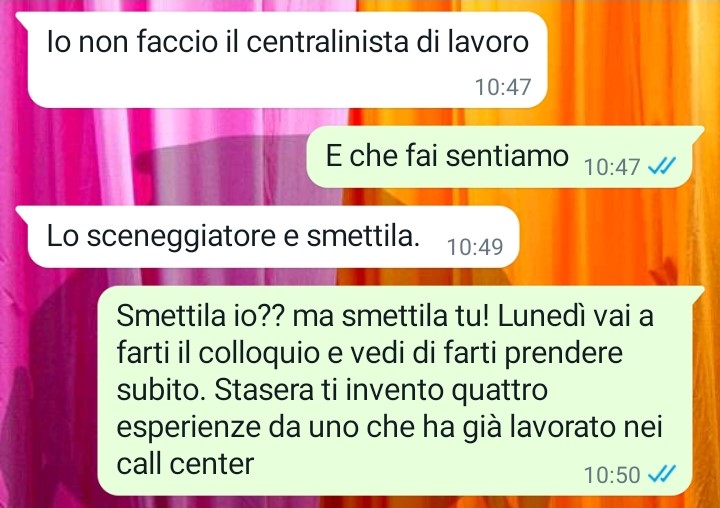Click the 10:50 timestamp

pos(612,475)
